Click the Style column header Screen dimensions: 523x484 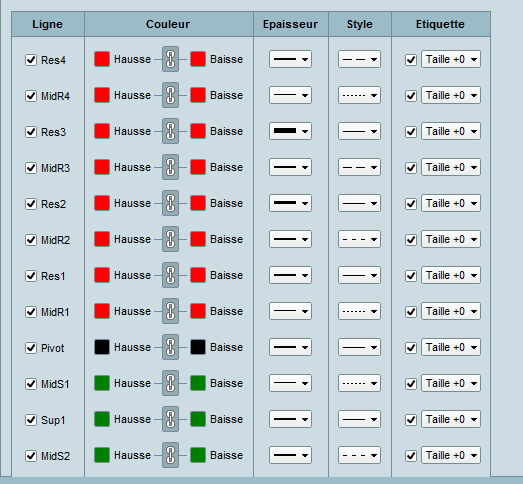(360, 24)
